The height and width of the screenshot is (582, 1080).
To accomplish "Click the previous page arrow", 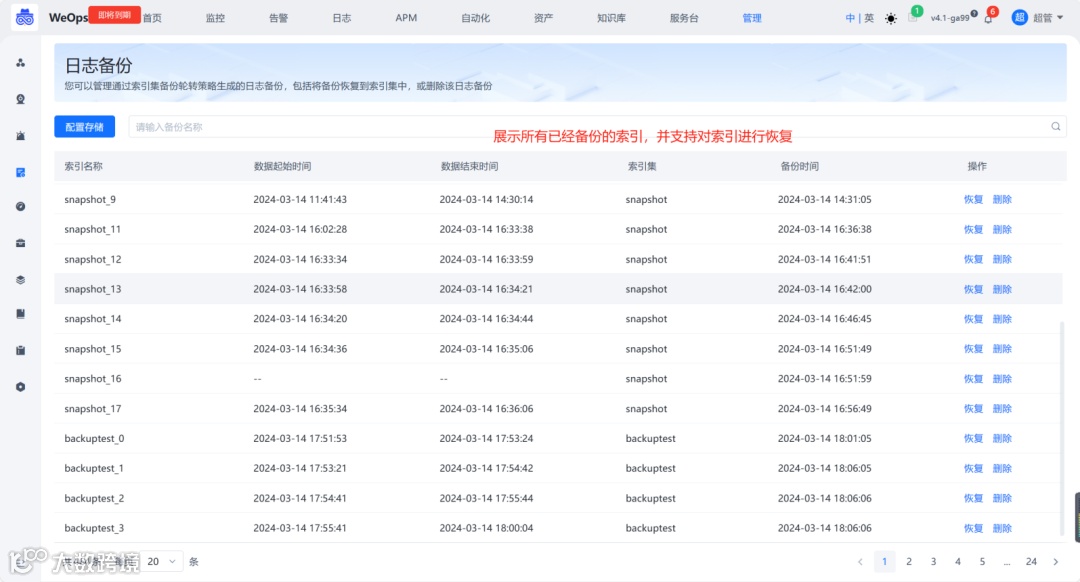I will coord(860,561).
